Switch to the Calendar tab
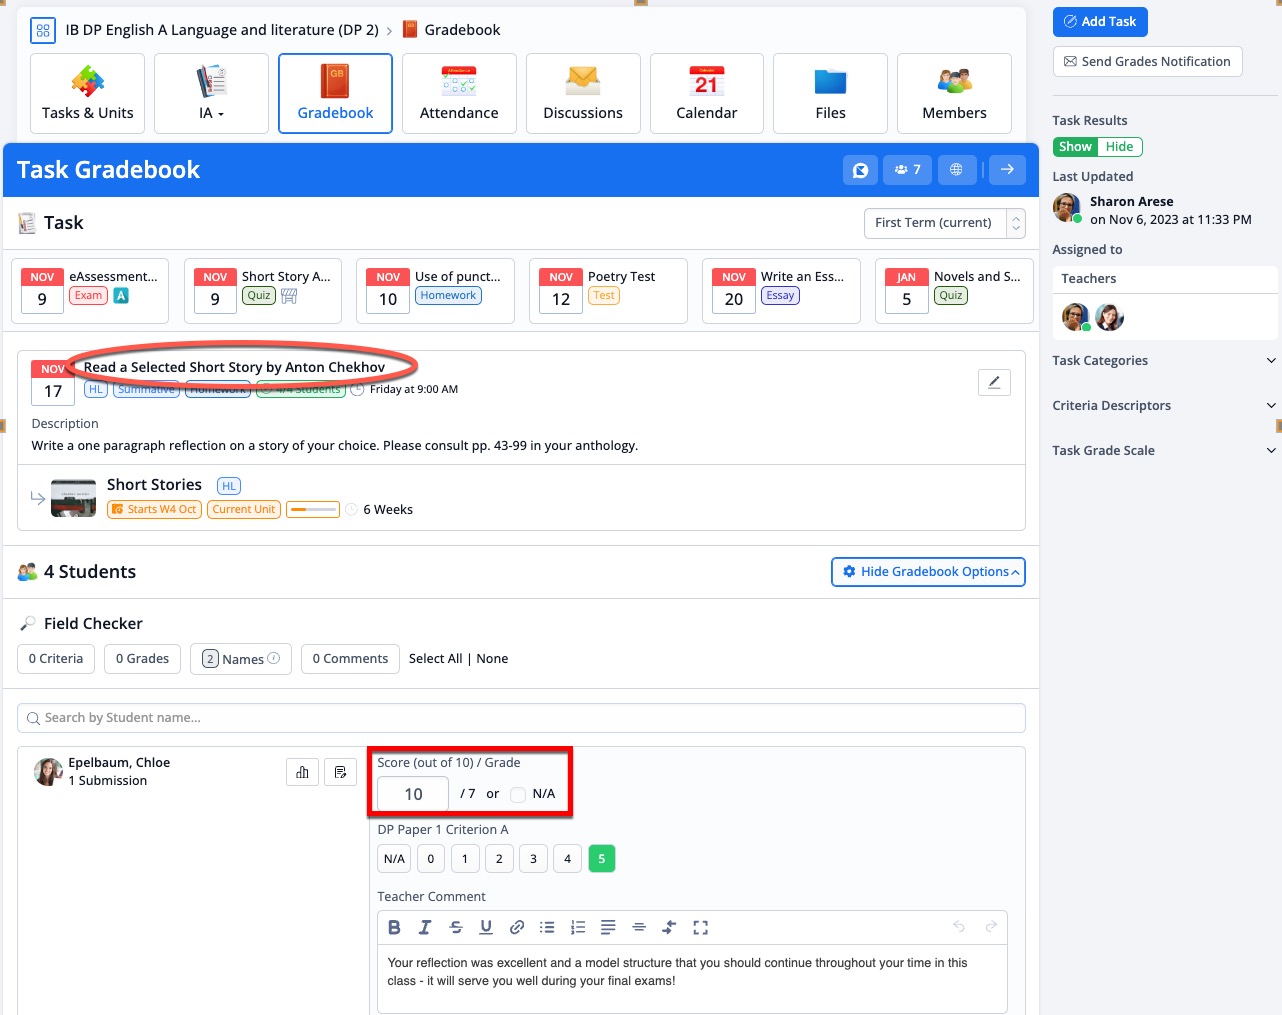 pos(706,94)
